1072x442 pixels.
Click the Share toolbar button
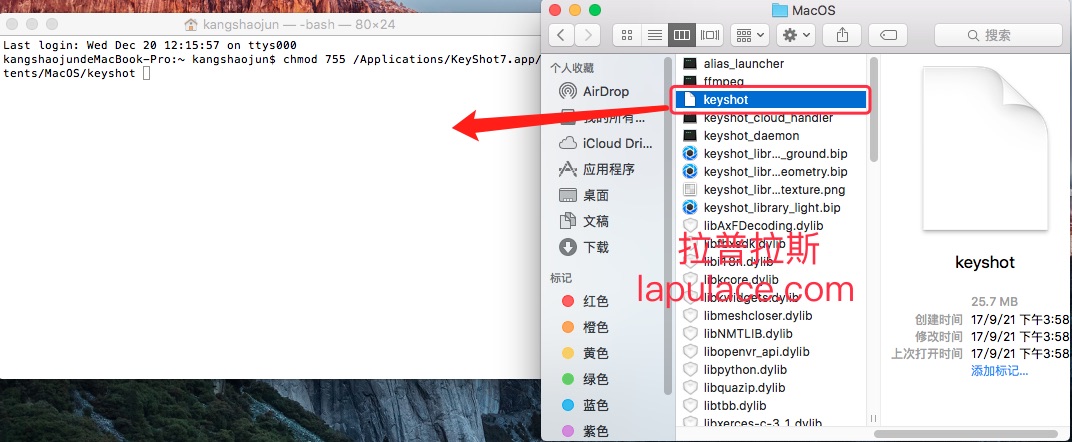[842, 35]
